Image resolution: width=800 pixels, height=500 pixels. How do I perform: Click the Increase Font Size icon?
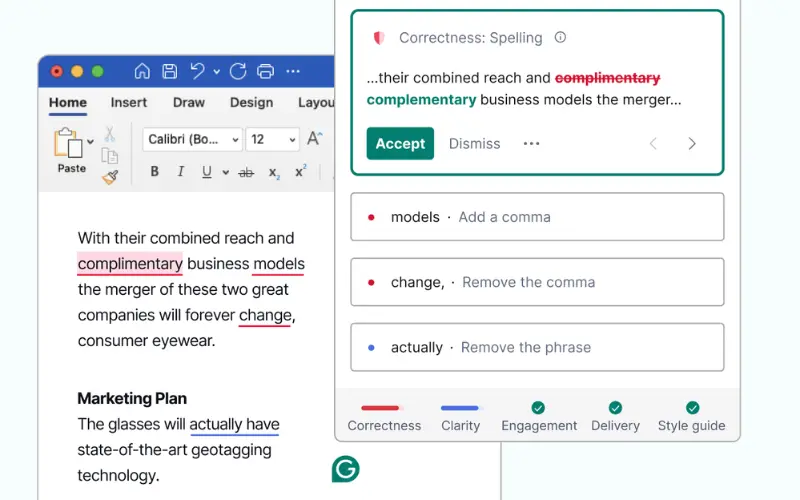[x=314, y=138]
